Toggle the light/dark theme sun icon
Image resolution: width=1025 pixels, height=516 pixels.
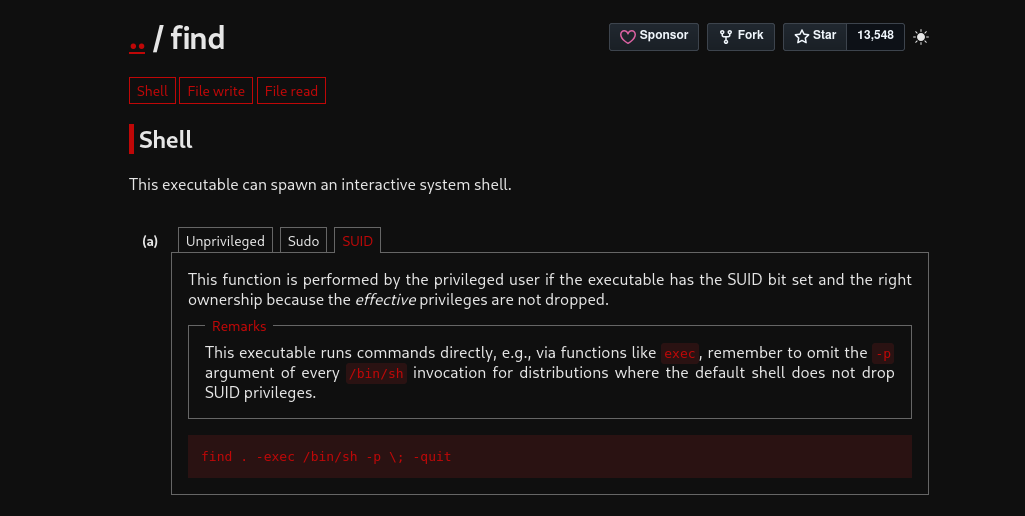coord(920,37)
